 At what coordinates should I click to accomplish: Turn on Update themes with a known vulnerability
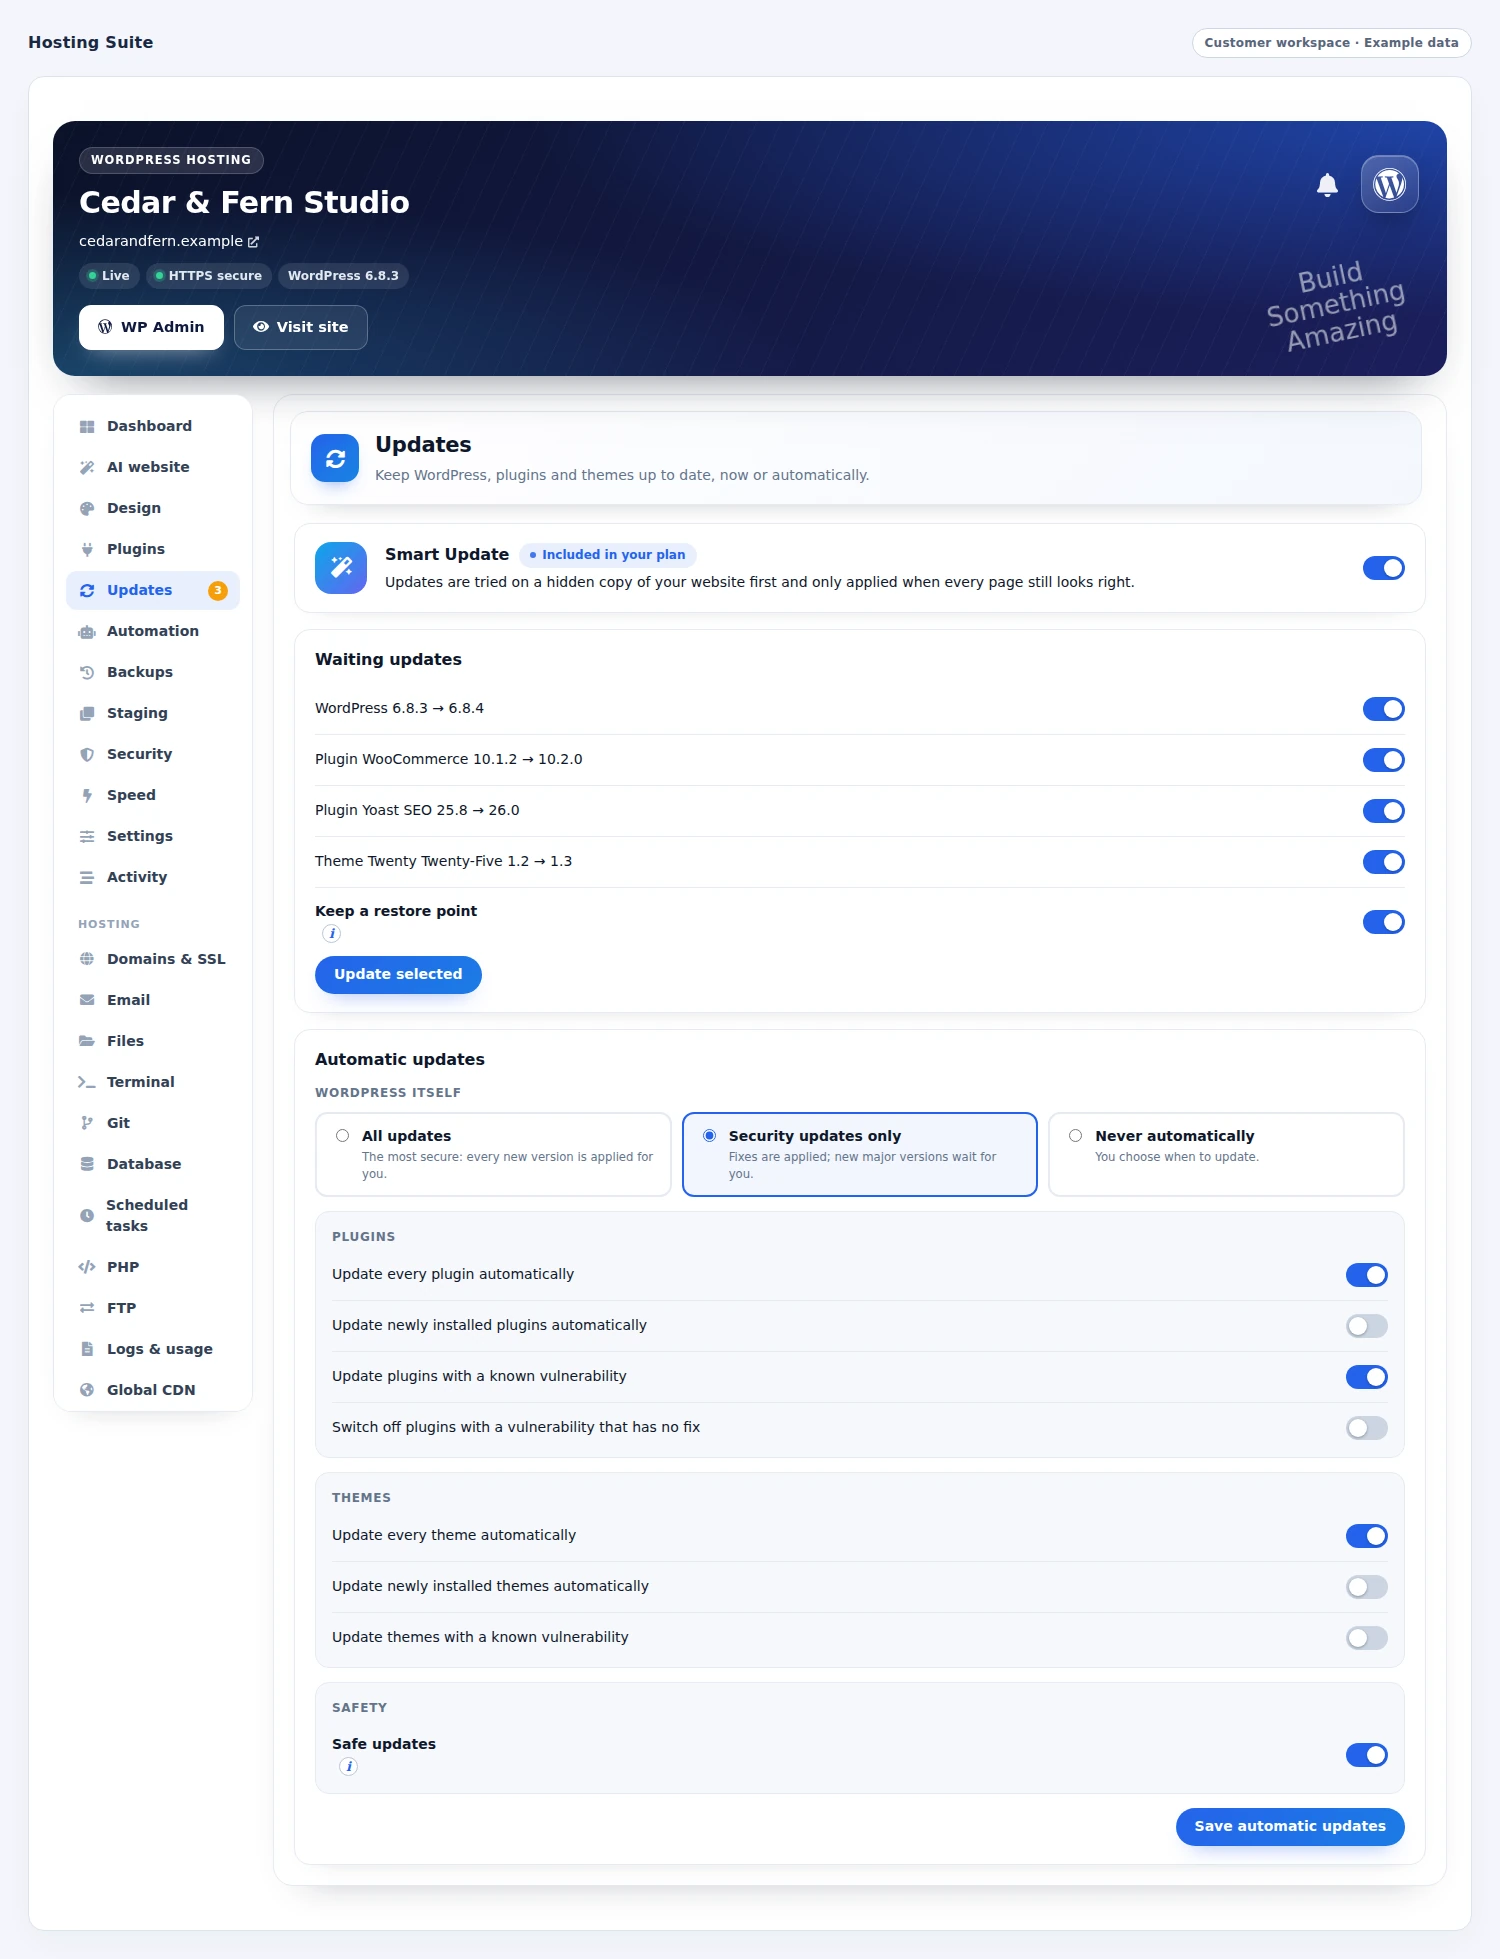coord(1367,1638)
